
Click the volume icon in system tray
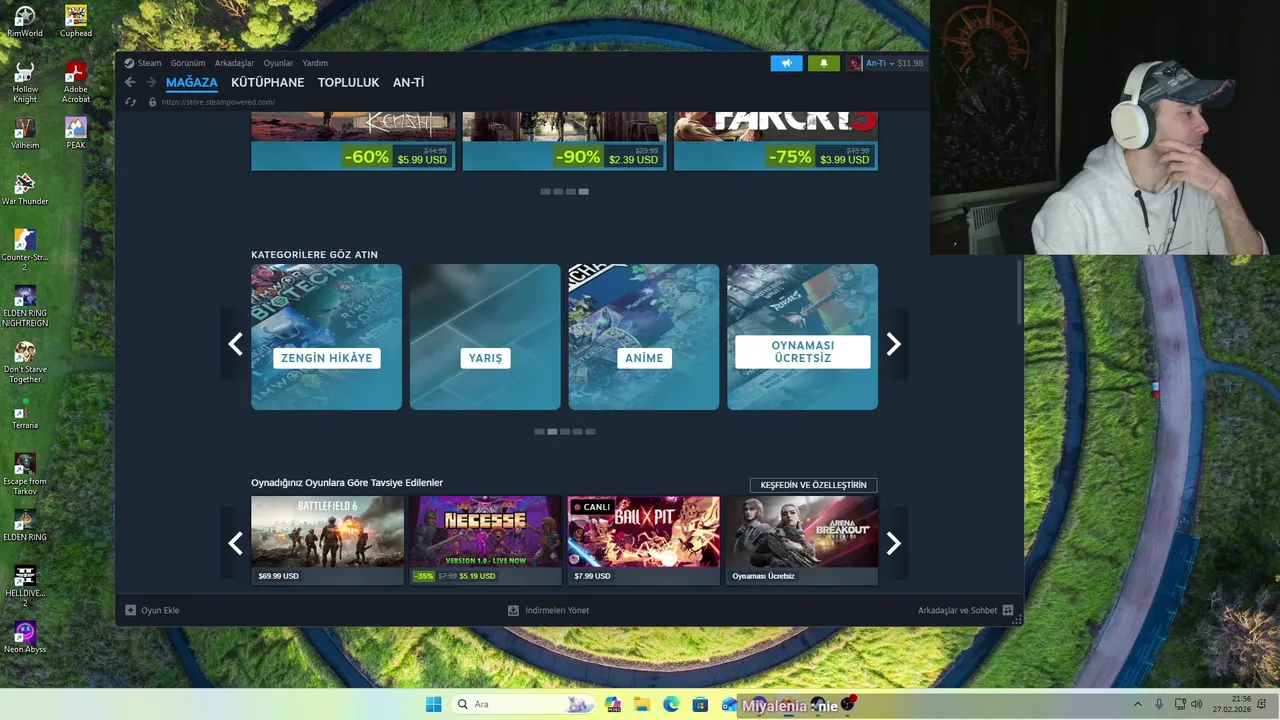pyautogui.click(x=1197, y=705)
